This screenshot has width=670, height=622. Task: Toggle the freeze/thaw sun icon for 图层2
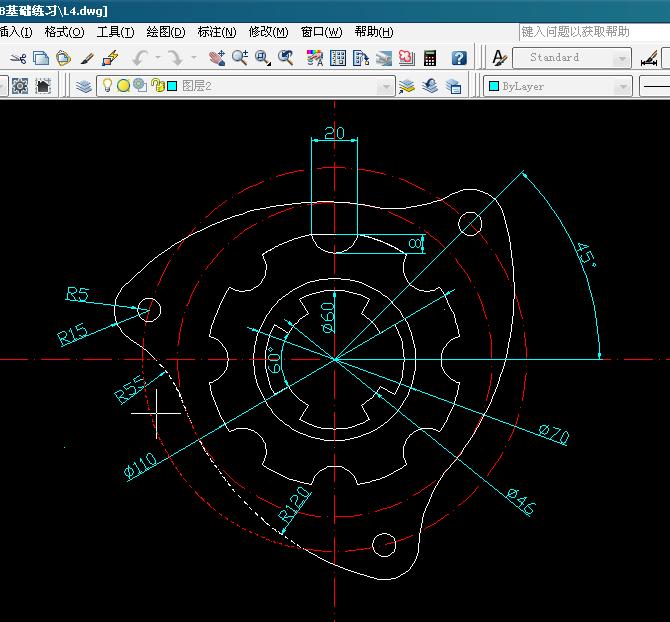pos(123,86)
